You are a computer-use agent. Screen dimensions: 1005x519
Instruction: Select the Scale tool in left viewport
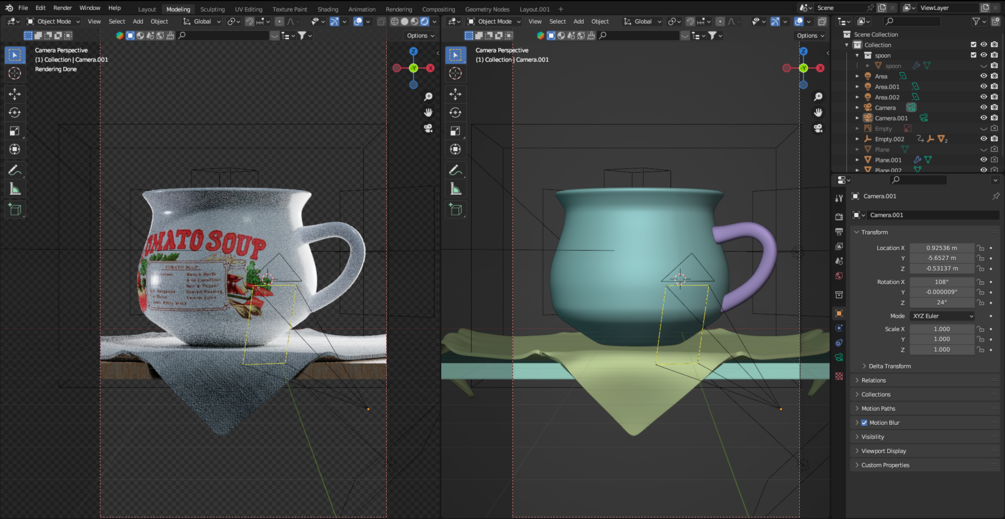[x=14, y=131]
